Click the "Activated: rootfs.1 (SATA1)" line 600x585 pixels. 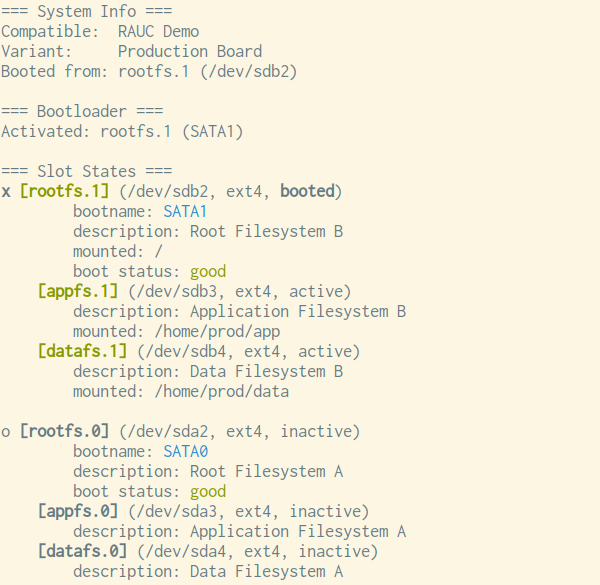point(122,132)
